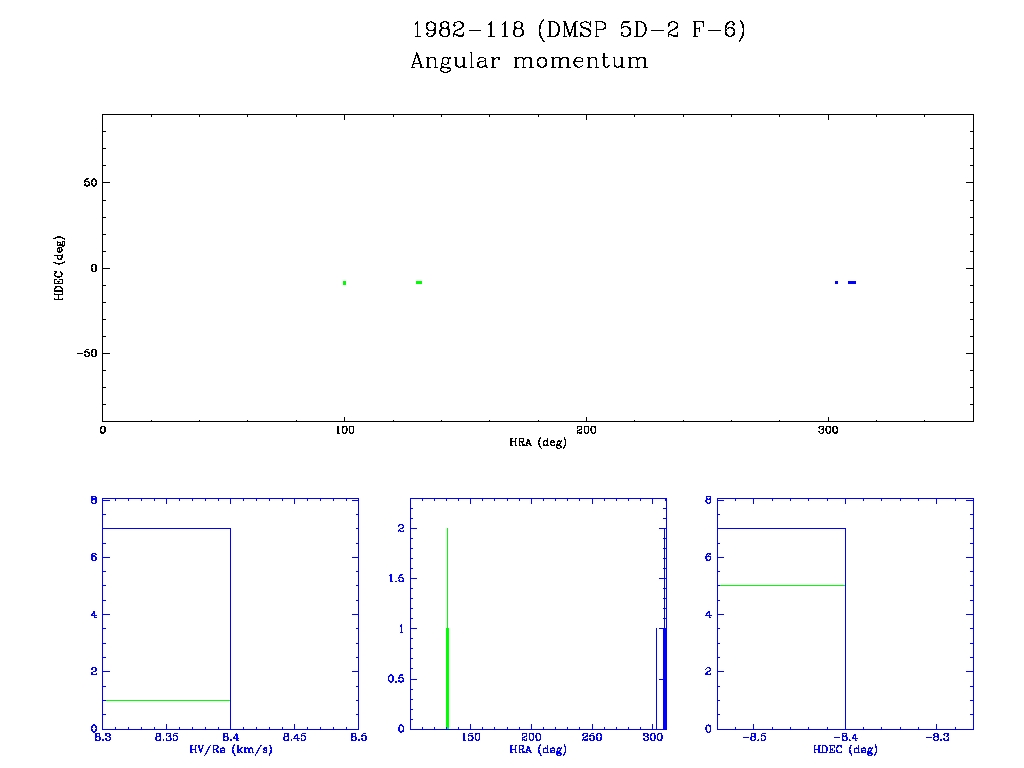Click the "-8.3" tick label on HDEC histogram
The image size is (1024, 768).
tap(937, 737)
